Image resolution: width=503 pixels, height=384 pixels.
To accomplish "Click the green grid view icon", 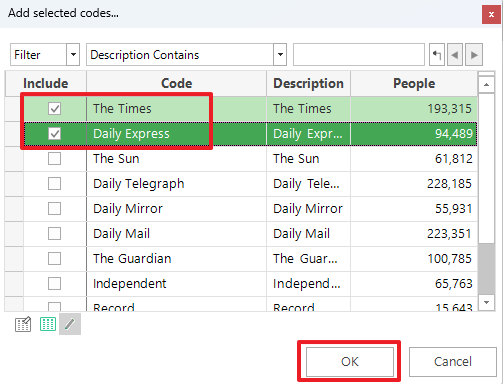I will click(x=48, y=324).
